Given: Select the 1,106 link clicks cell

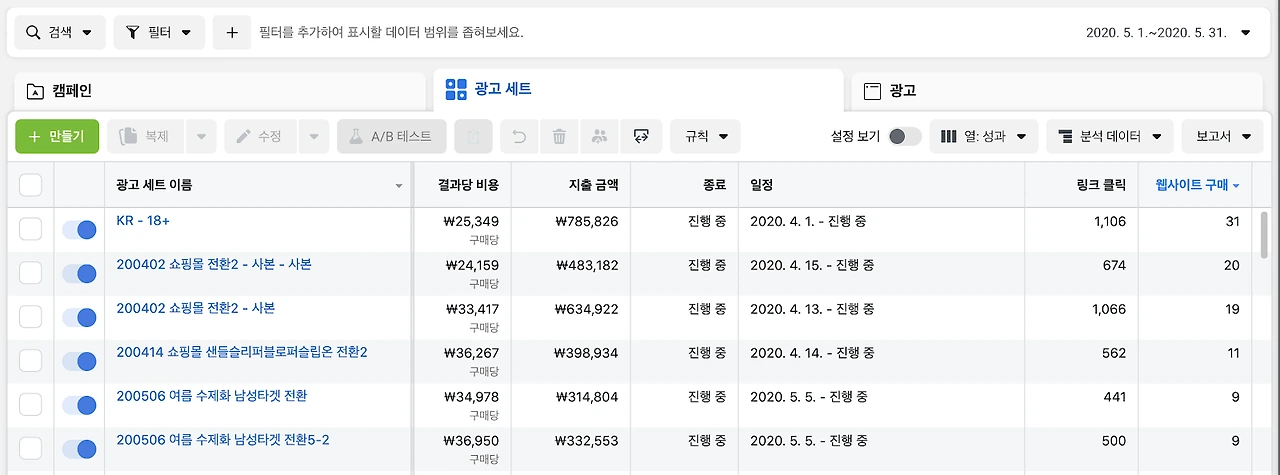Looking at the screenshot, I should pyautogui.click(x=1082, y=229).
